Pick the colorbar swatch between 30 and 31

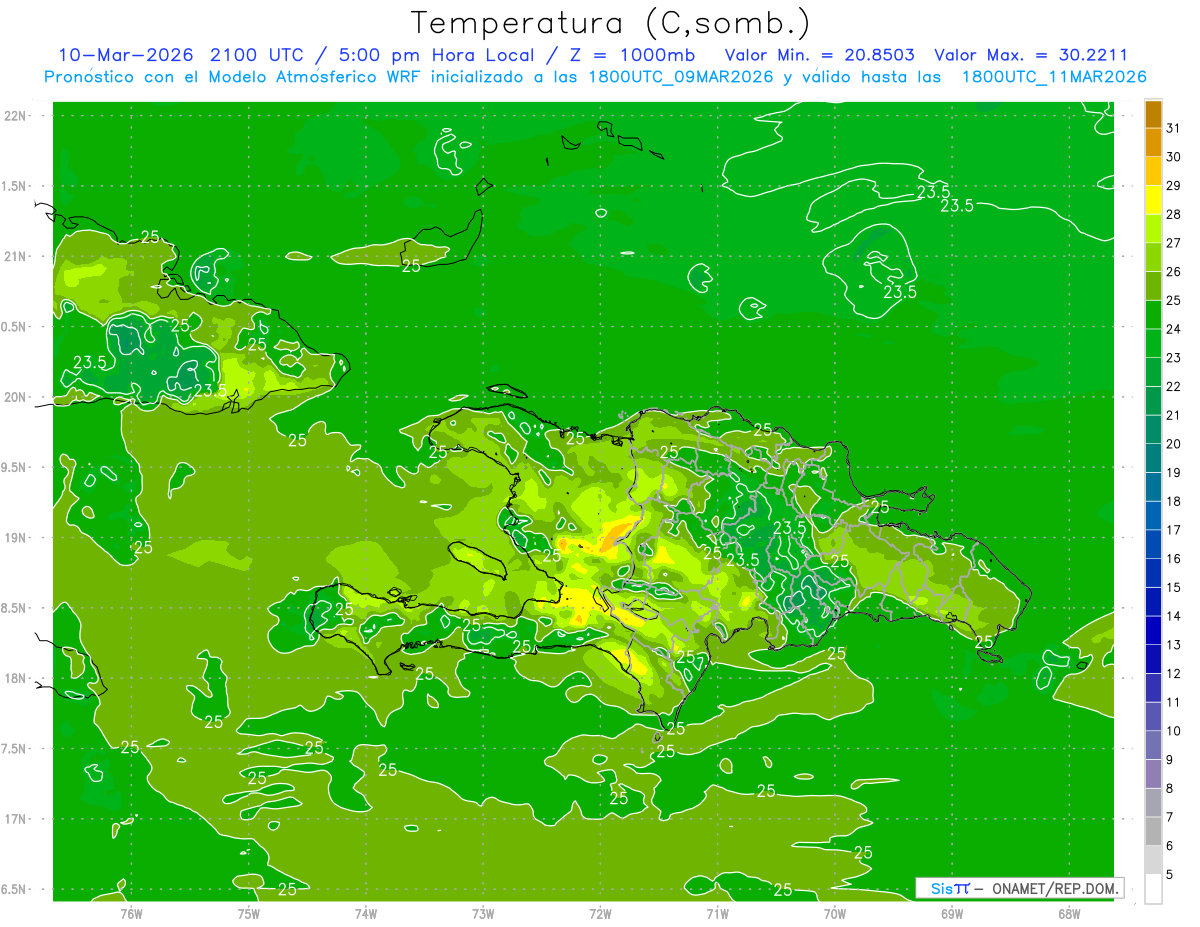[1153, 142]
